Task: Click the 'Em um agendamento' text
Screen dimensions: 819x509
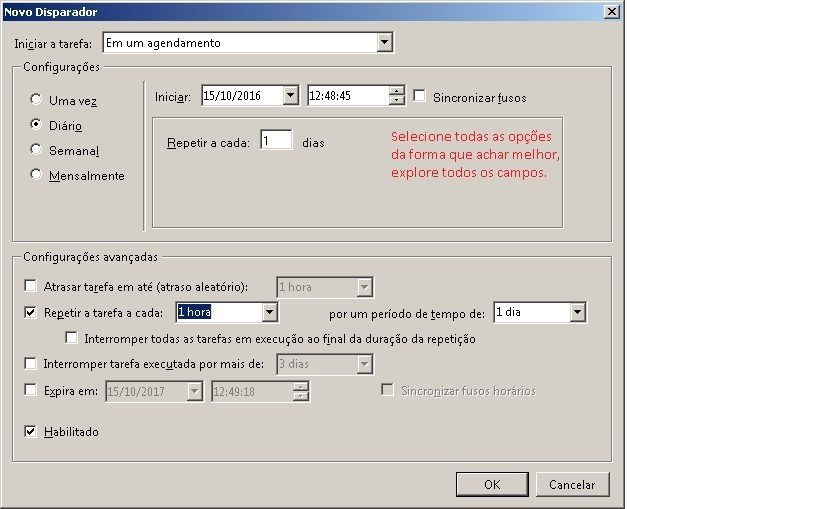Action: (163, 43)
